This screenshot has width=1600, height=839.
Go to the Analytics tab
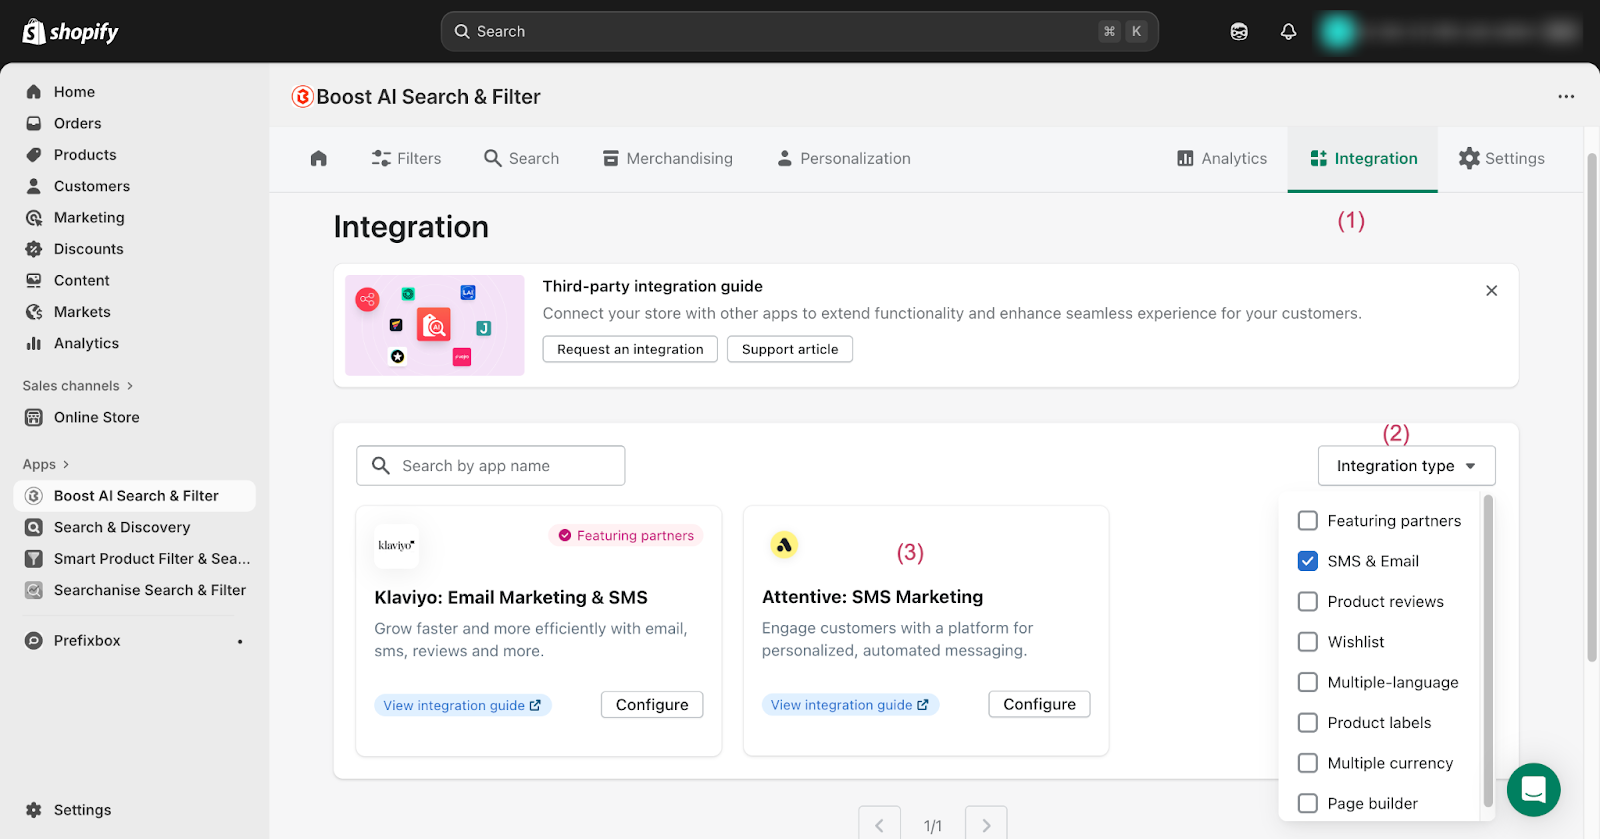[x=1222, y=158]
